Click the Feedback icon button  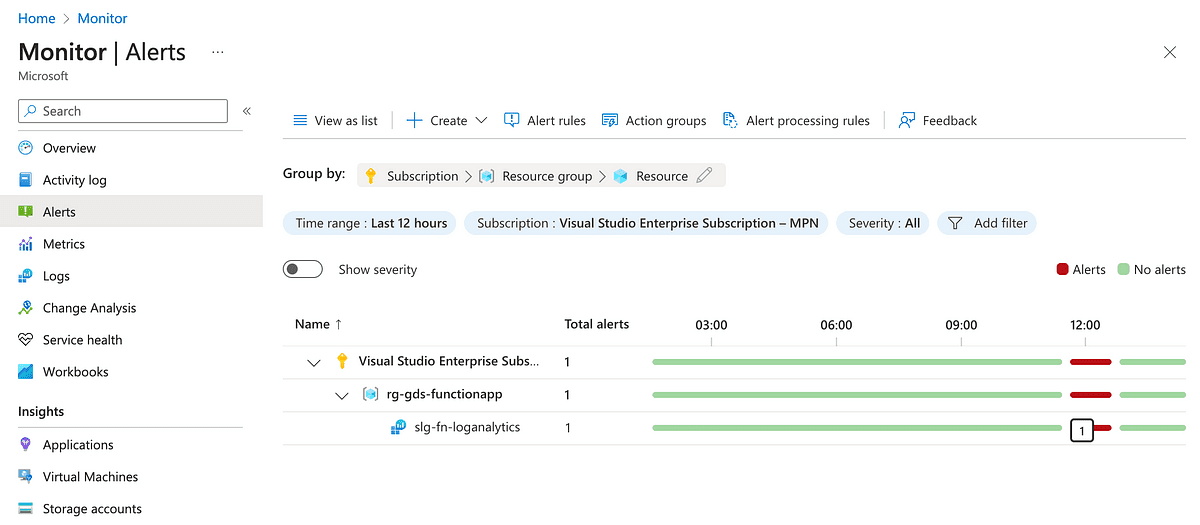907,120
